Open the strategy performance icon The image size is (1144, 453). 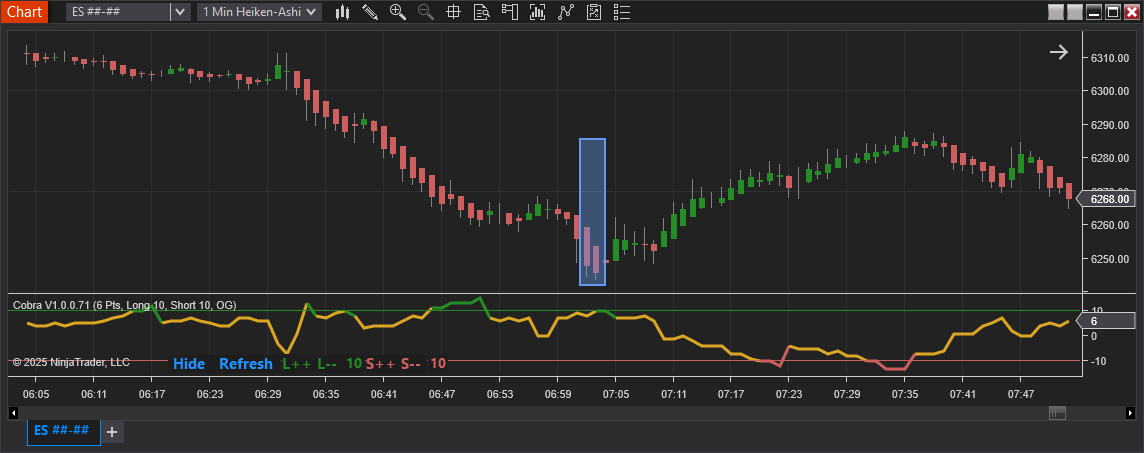pyautogui.click(x=594, y=12)
